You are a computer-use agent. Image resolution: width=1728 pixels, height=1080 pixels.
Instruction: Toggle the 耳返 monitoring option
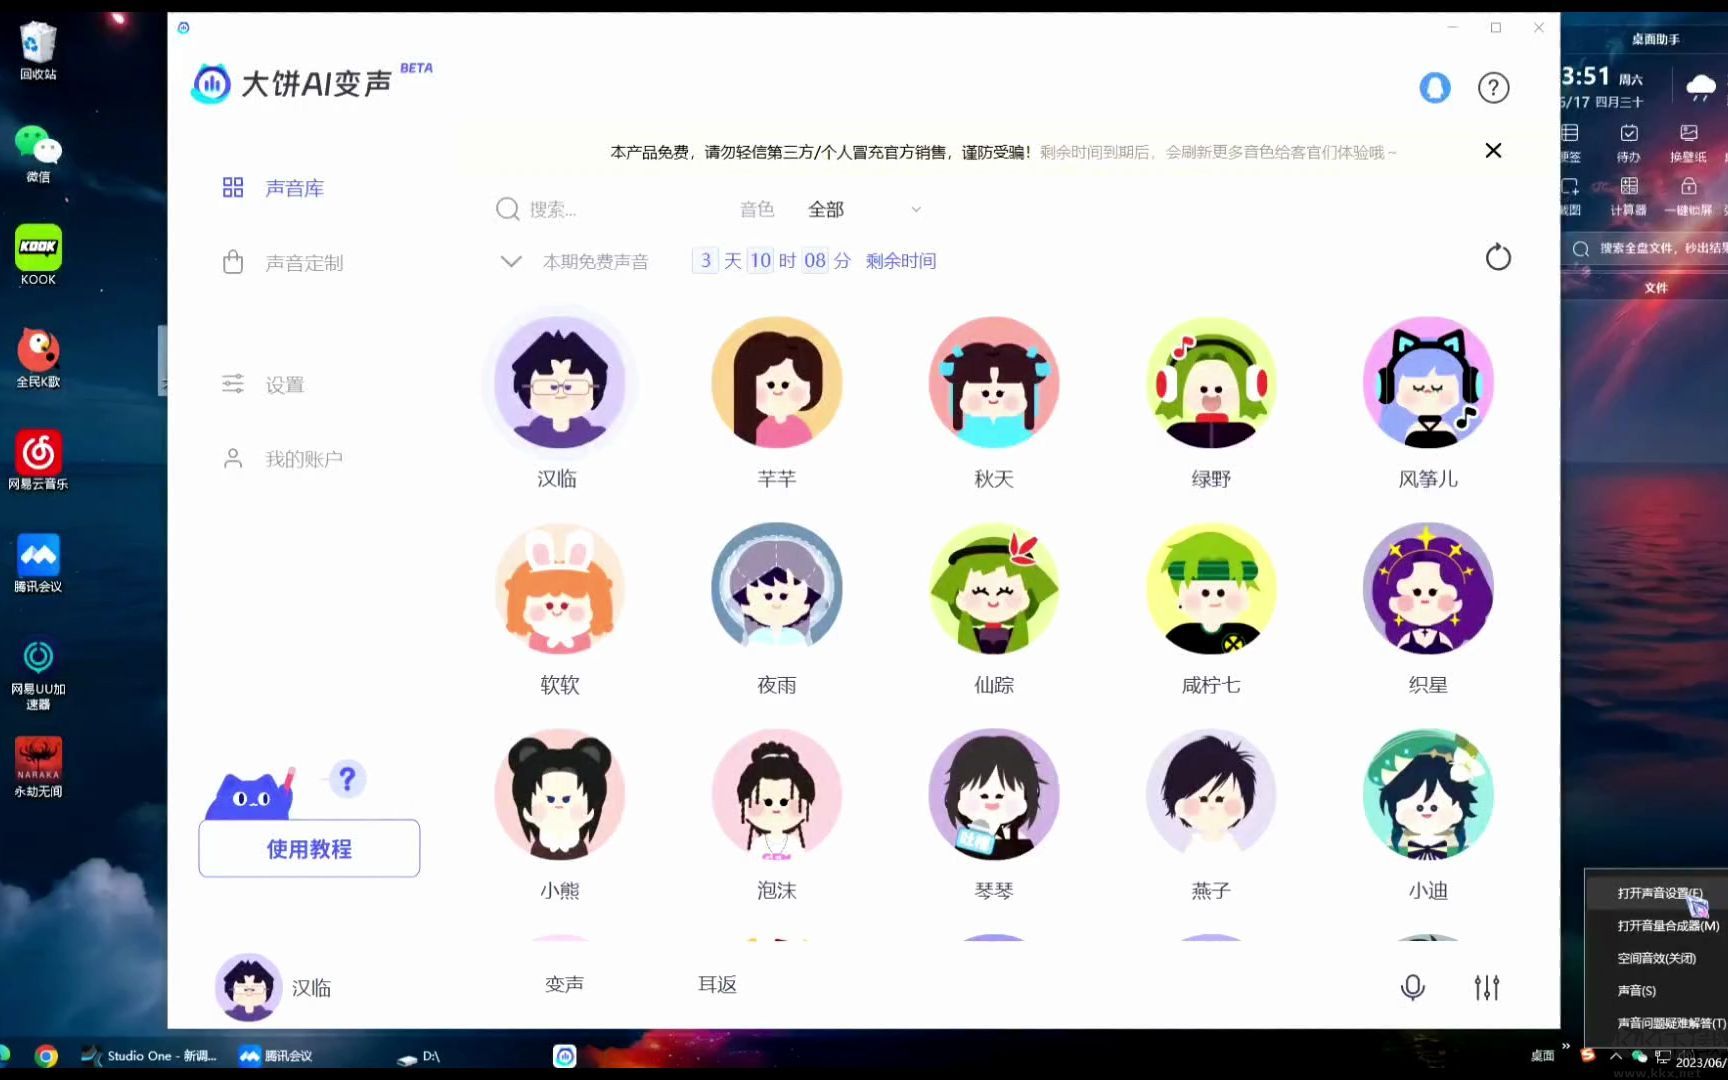pos(716,984)
